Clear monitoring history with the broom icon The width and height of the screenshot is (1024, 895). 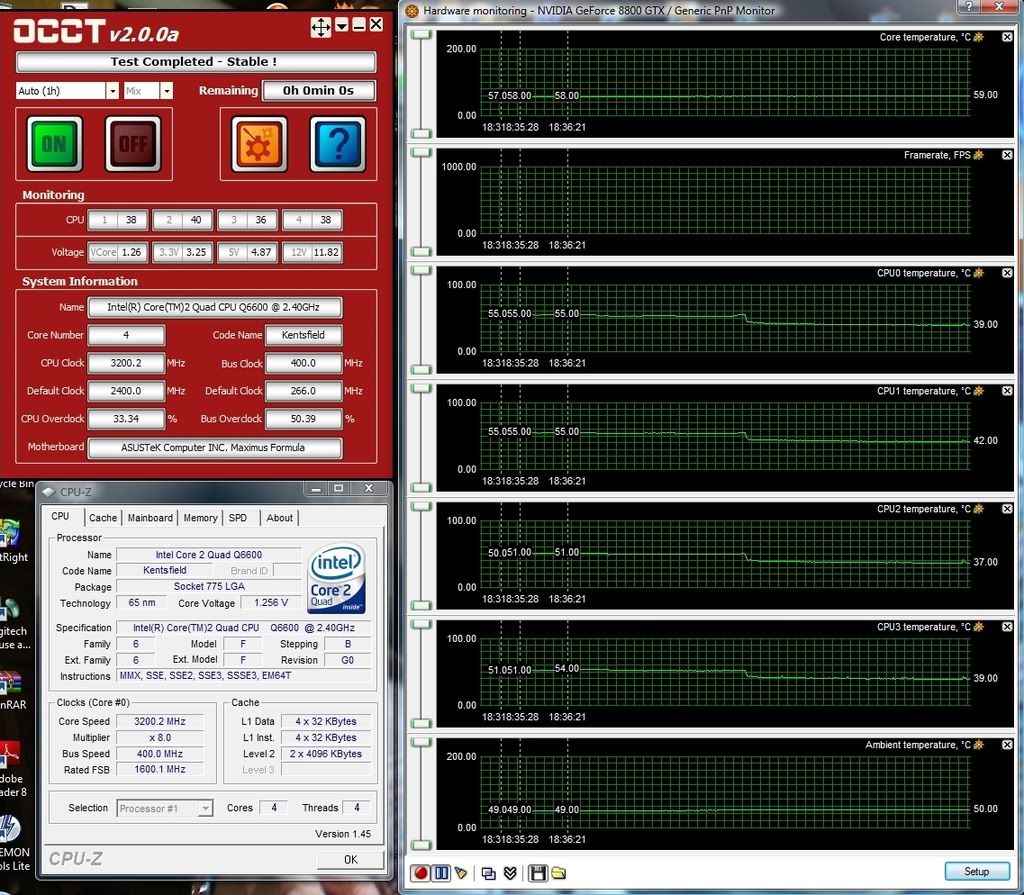pyautogui.click(x=462, y=873)
